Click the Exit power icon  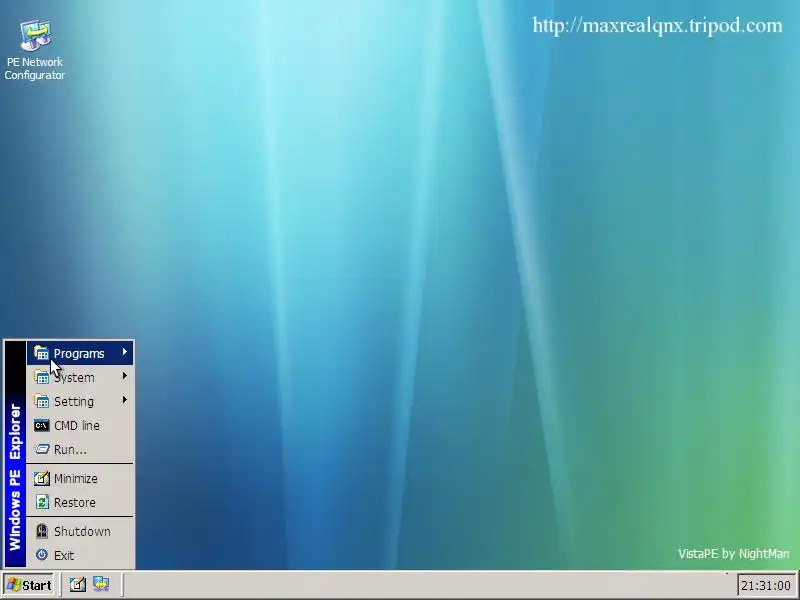(x=42, y=555)
